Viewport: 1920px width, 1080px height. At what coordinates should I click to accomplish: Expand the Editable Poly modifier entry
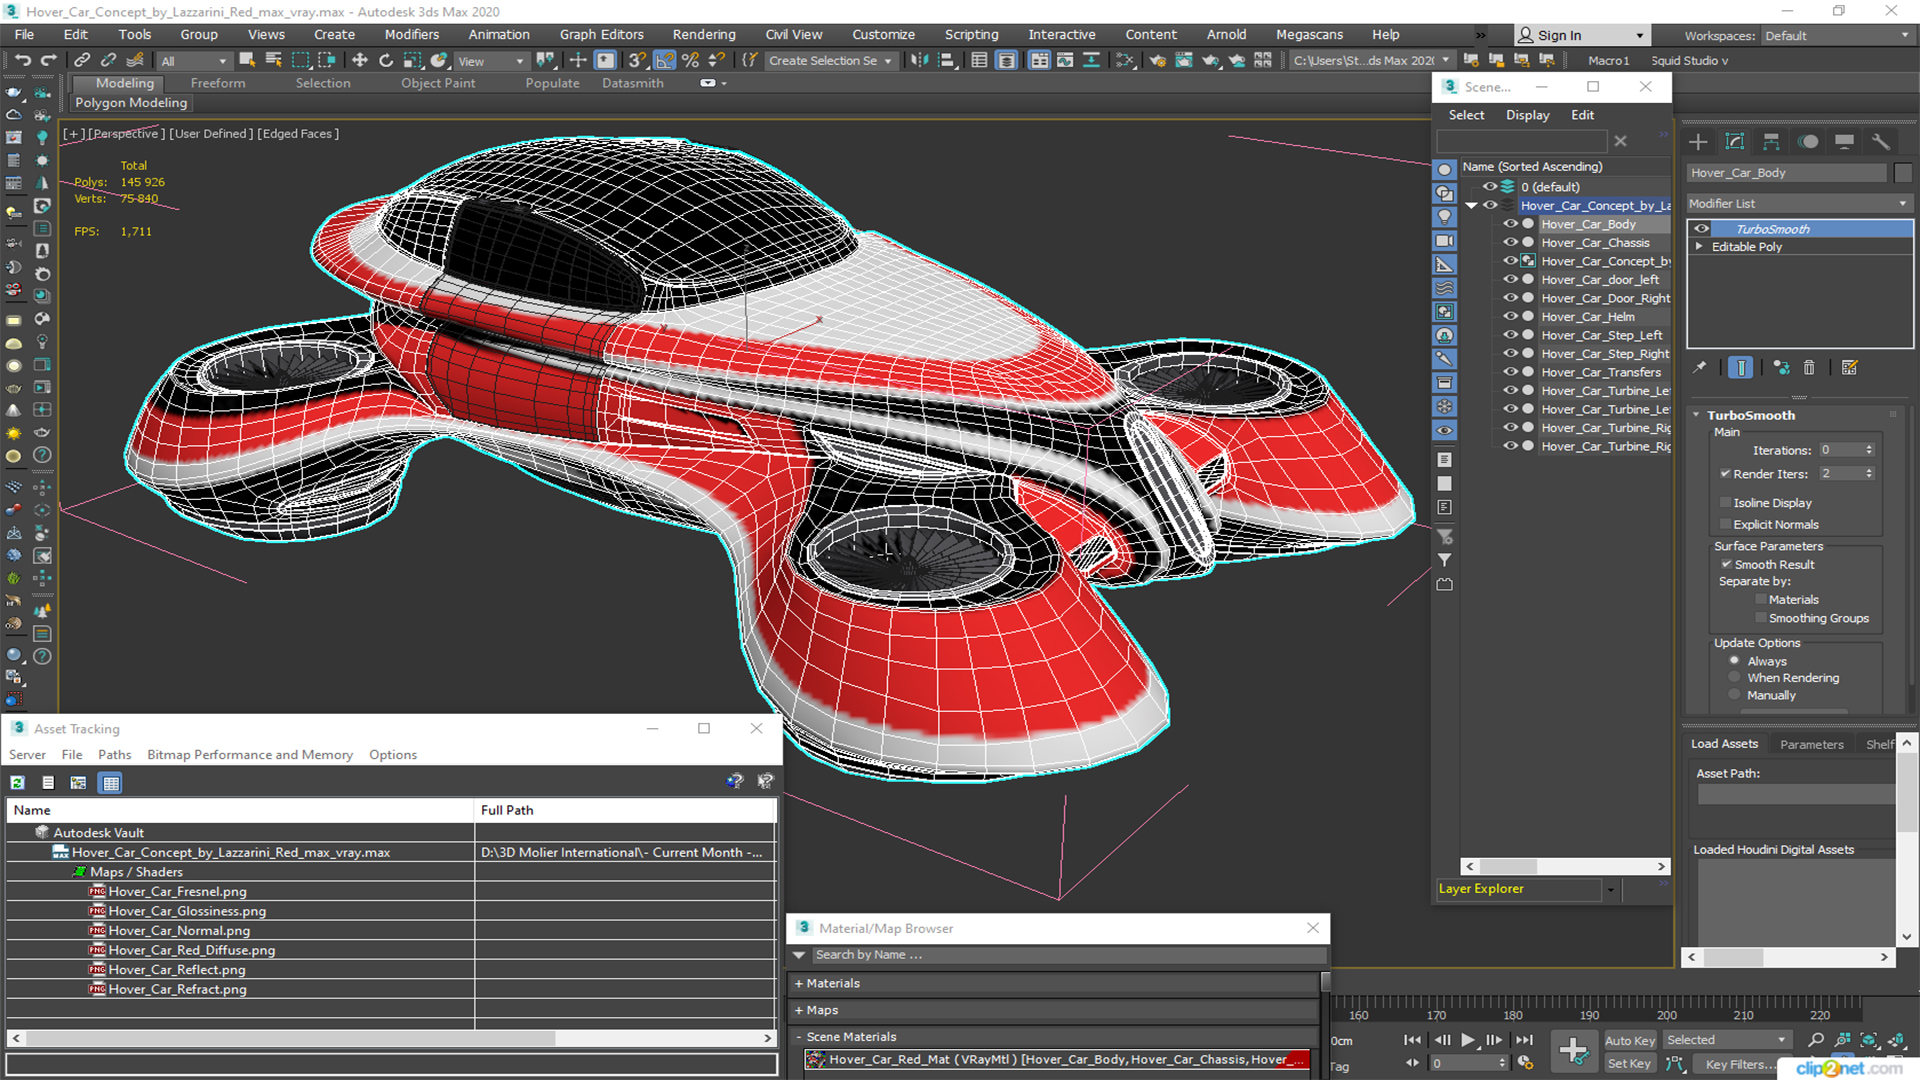(1699, 247)
